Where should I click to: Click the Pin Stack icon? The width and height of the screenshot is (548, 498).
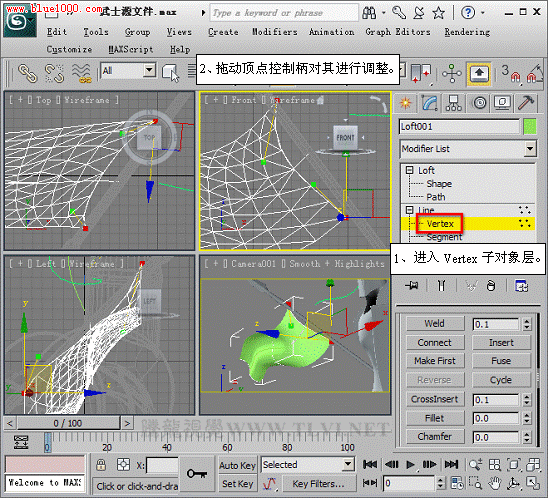411,286
